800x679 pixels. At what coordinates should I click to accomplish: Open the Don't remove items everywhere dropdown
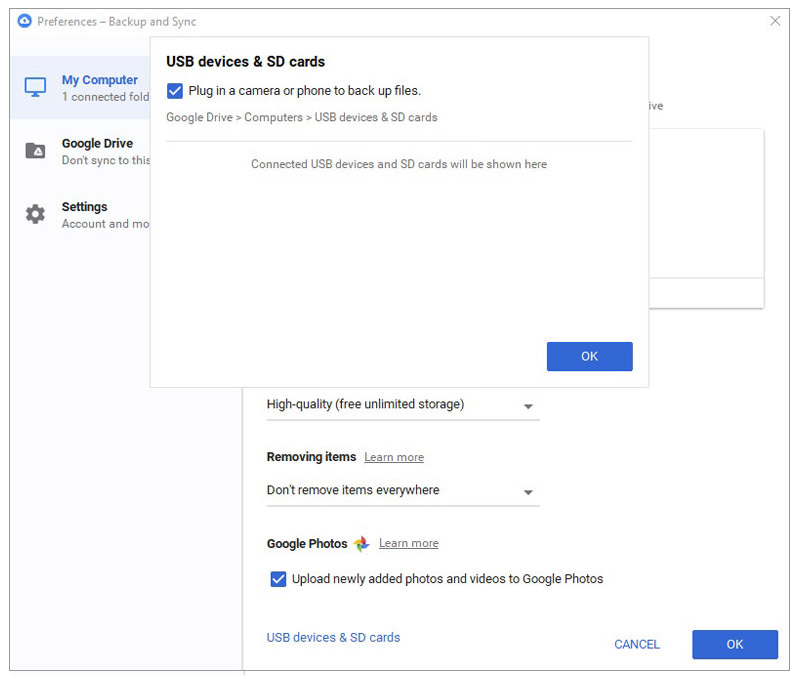click(x=403, y=491)
